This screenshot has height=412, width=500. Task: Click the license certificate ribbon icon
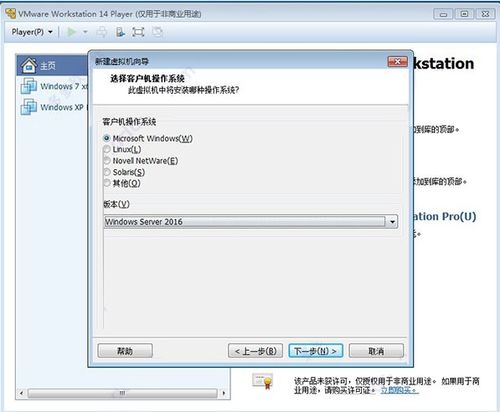[263, 381]
